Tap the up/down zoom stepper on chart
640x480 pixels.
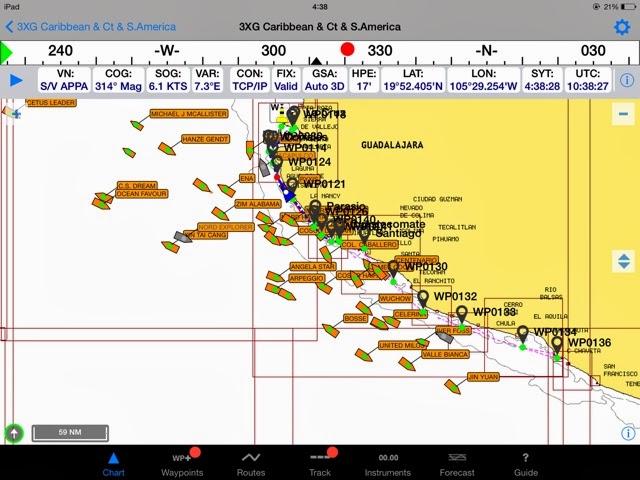coord(625,262)
